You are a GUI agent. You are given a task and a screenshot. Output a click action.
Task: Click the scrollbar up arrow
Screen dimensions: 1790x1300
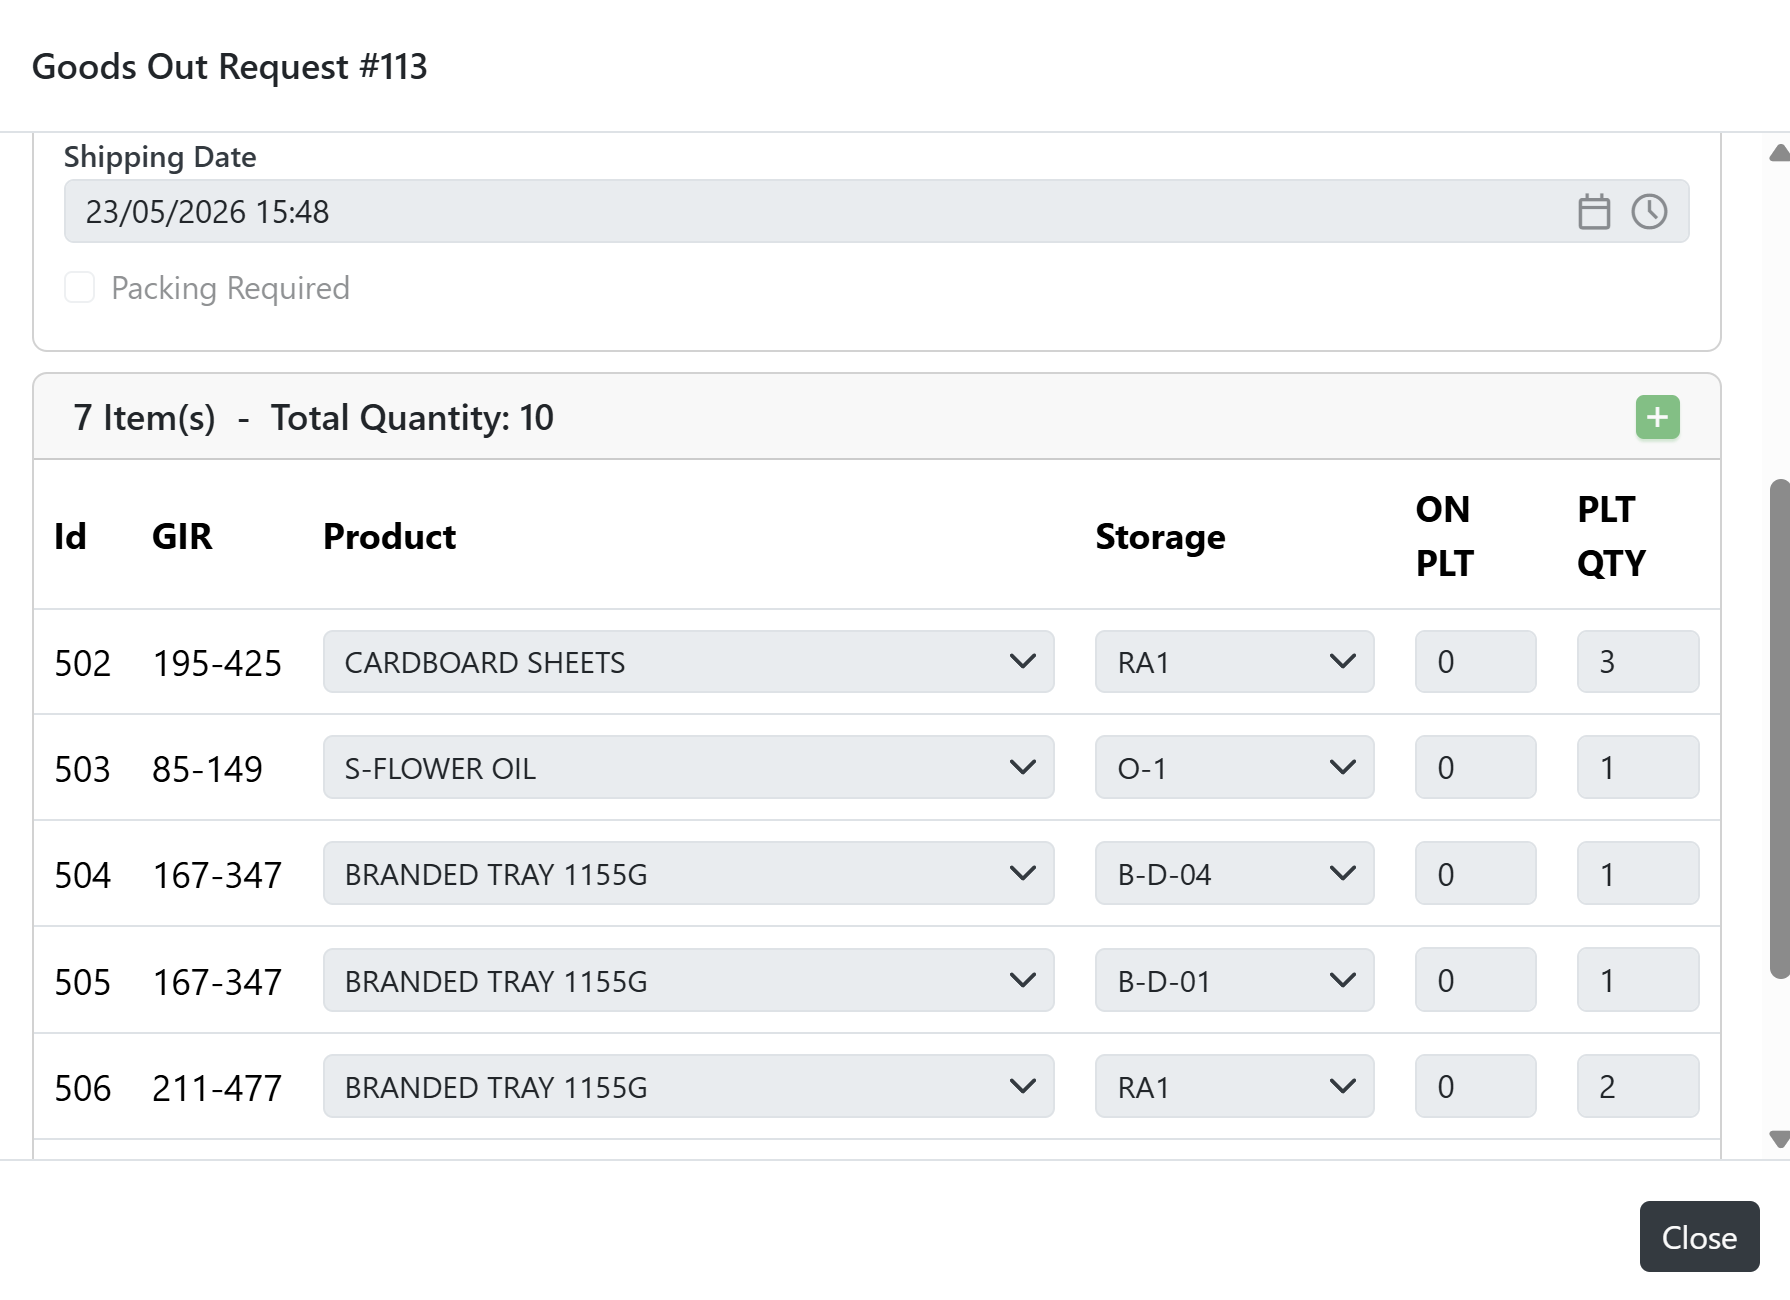[x=1779, y=153]
